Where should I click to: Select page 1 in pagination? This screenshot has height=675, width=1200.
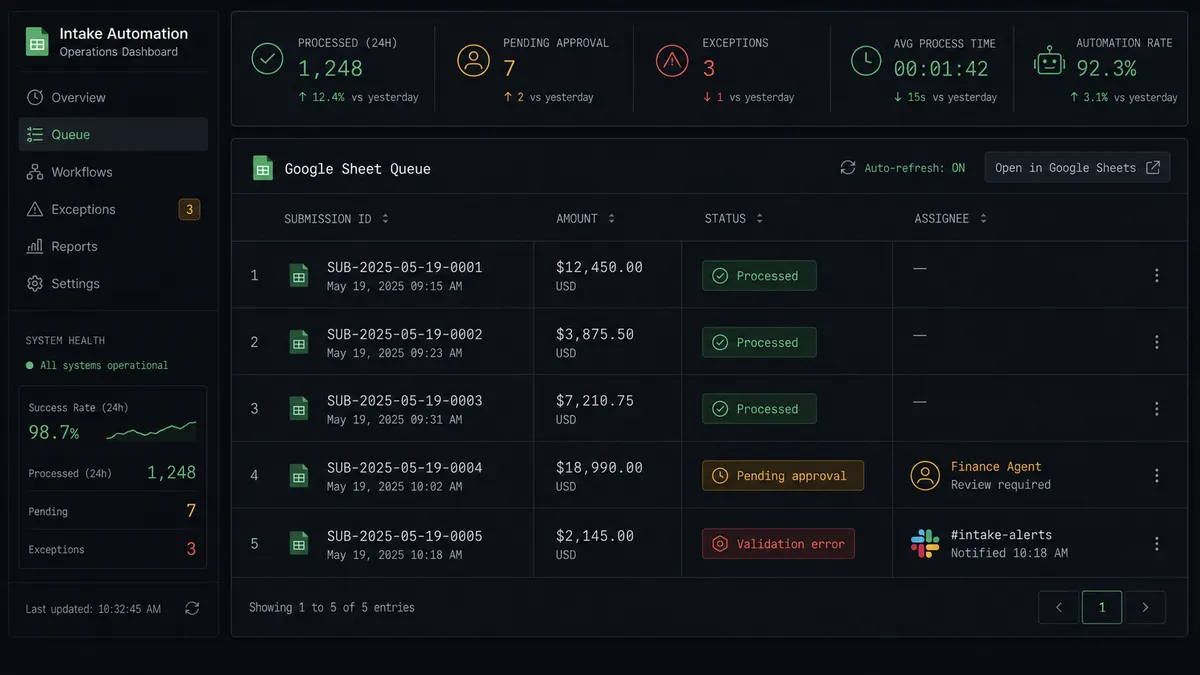coord(1102,607)
